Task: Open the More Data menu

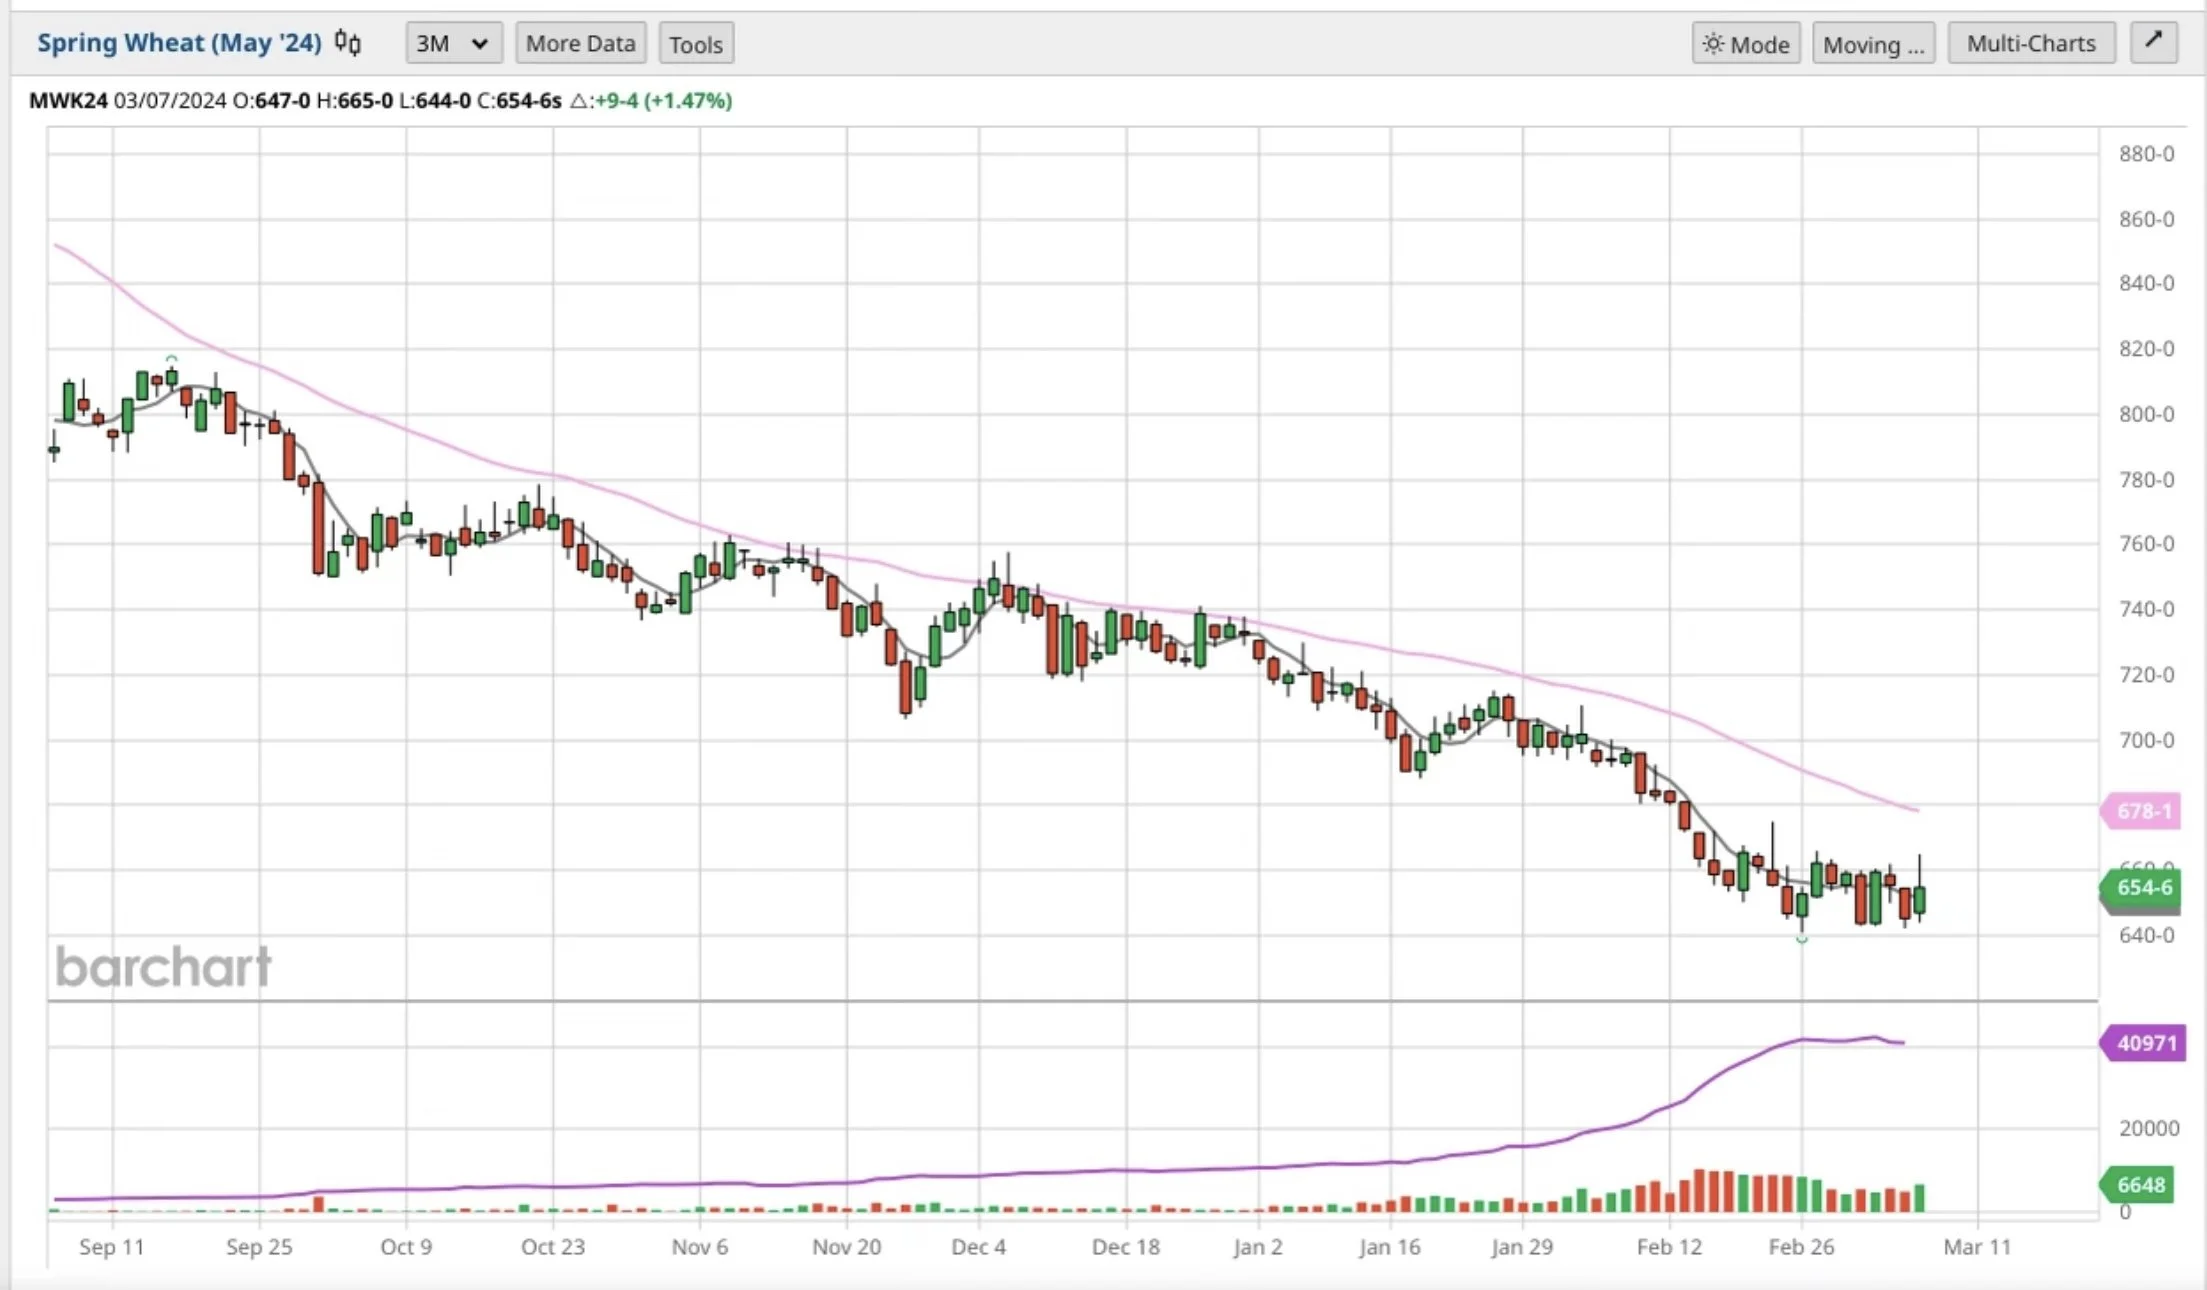Action: tap(580, 44)
